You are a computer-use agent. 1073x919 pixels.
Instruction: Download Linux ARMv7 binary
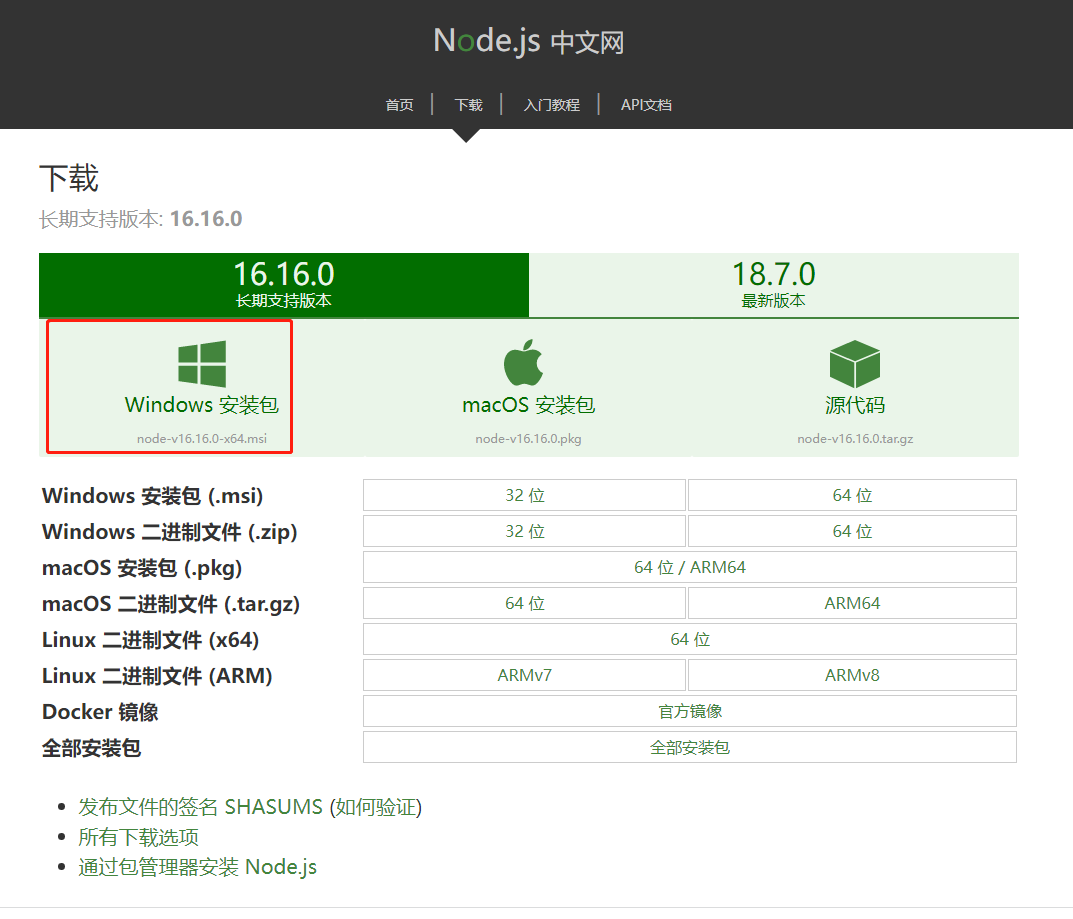[x=524, y=675]
